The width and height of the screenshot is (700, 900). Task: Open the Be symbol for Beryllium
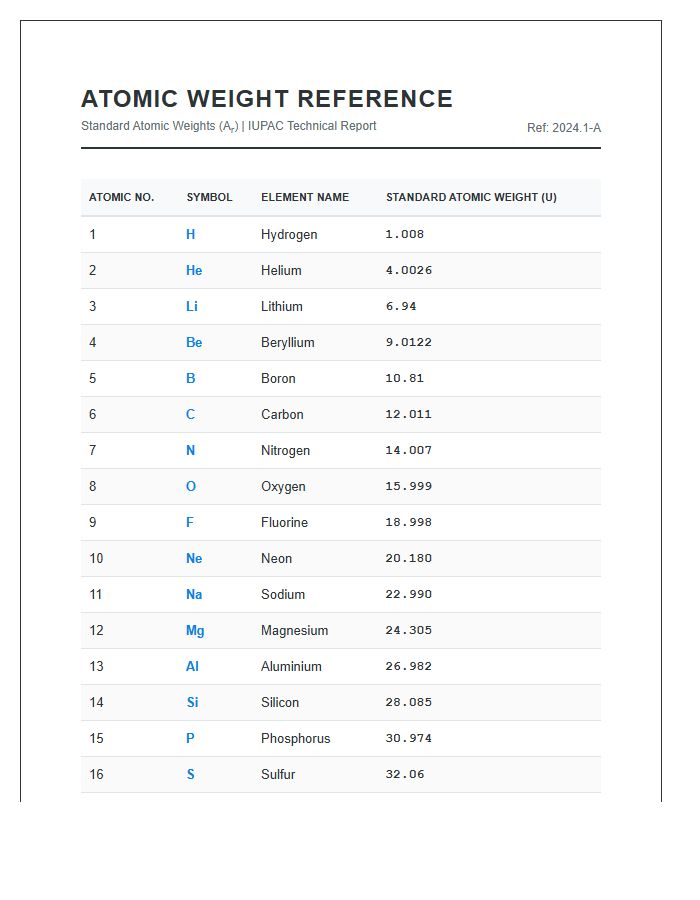coord(194,342)
